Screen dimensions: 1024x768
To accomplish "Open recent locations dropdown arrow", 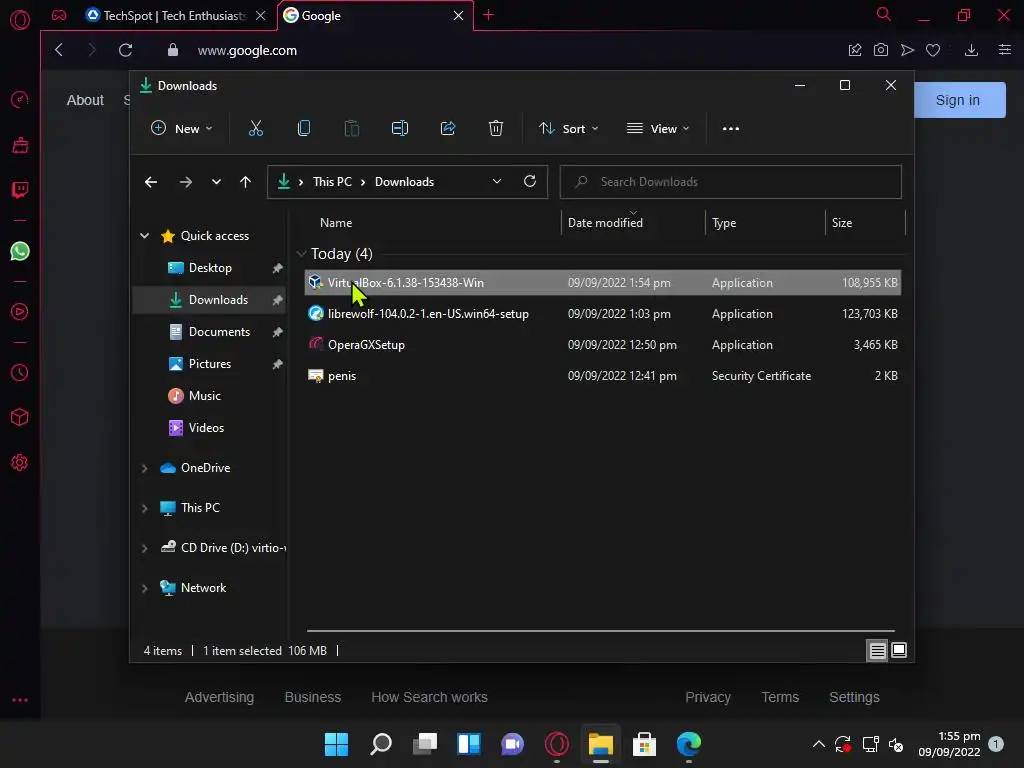I will 216,182.
